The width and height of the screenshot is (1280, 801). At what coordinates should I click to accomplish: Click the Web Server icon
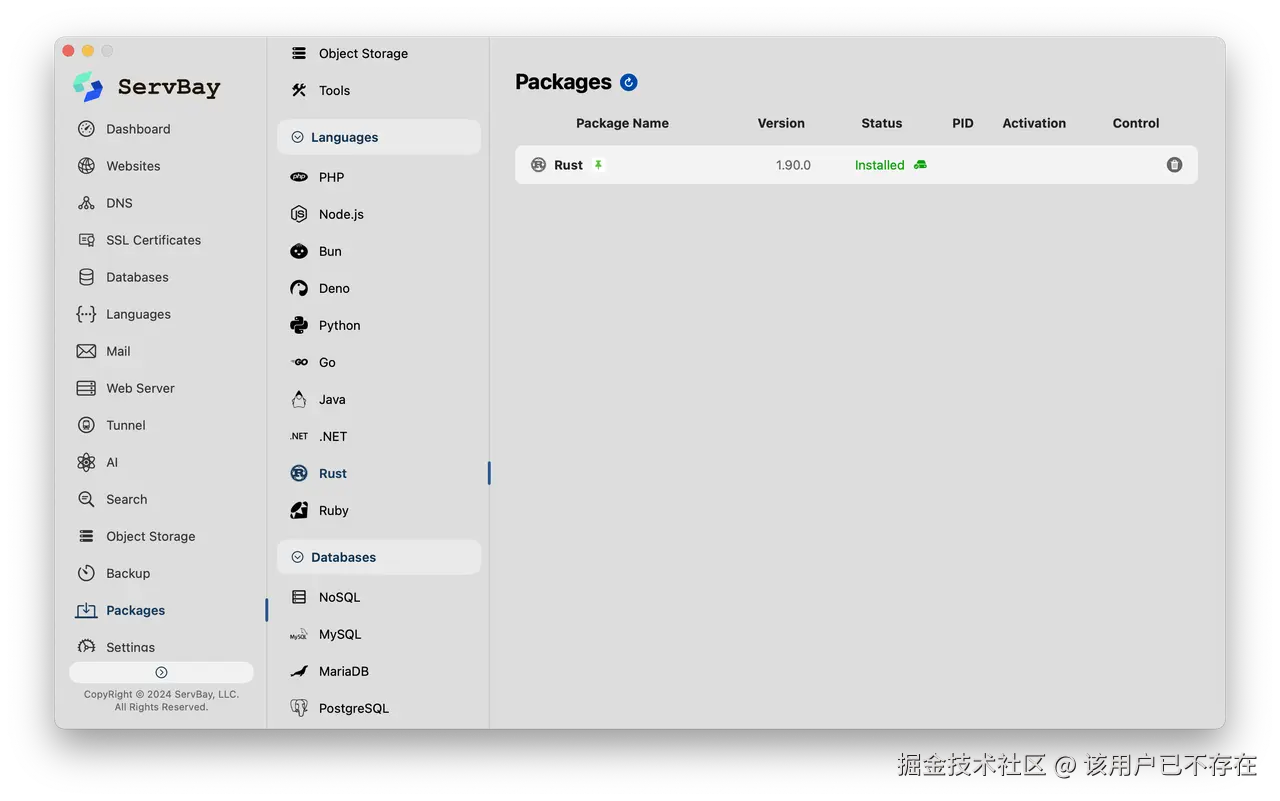[x=86, y=388]
